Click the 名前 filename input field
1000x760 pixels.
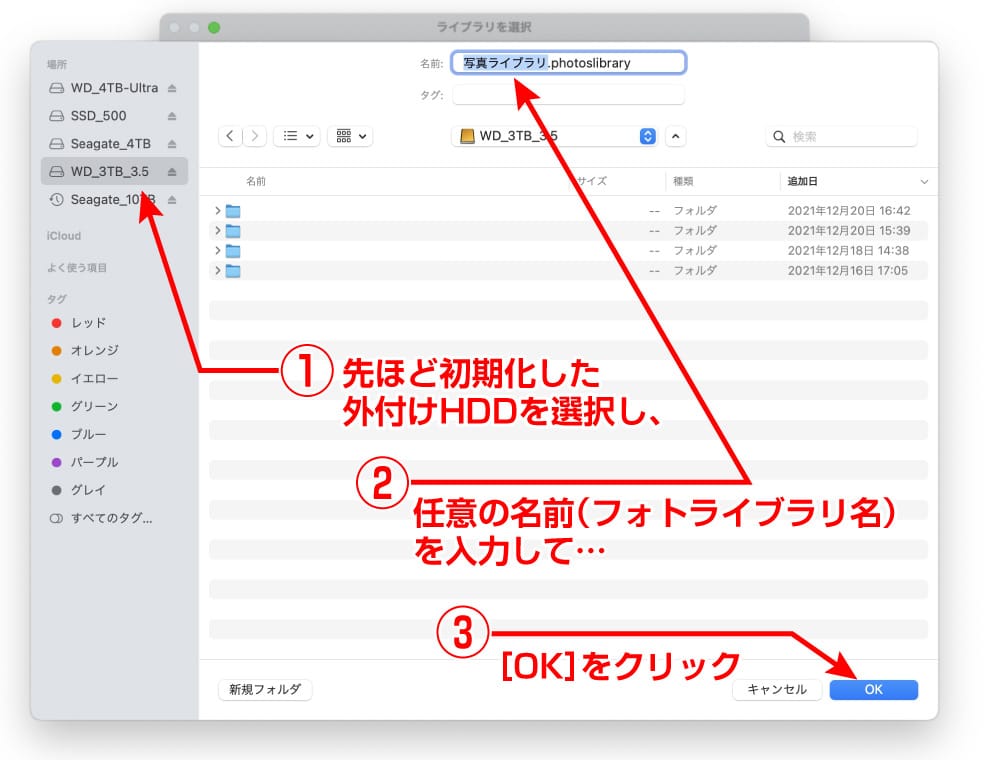(x=569, y=62)
